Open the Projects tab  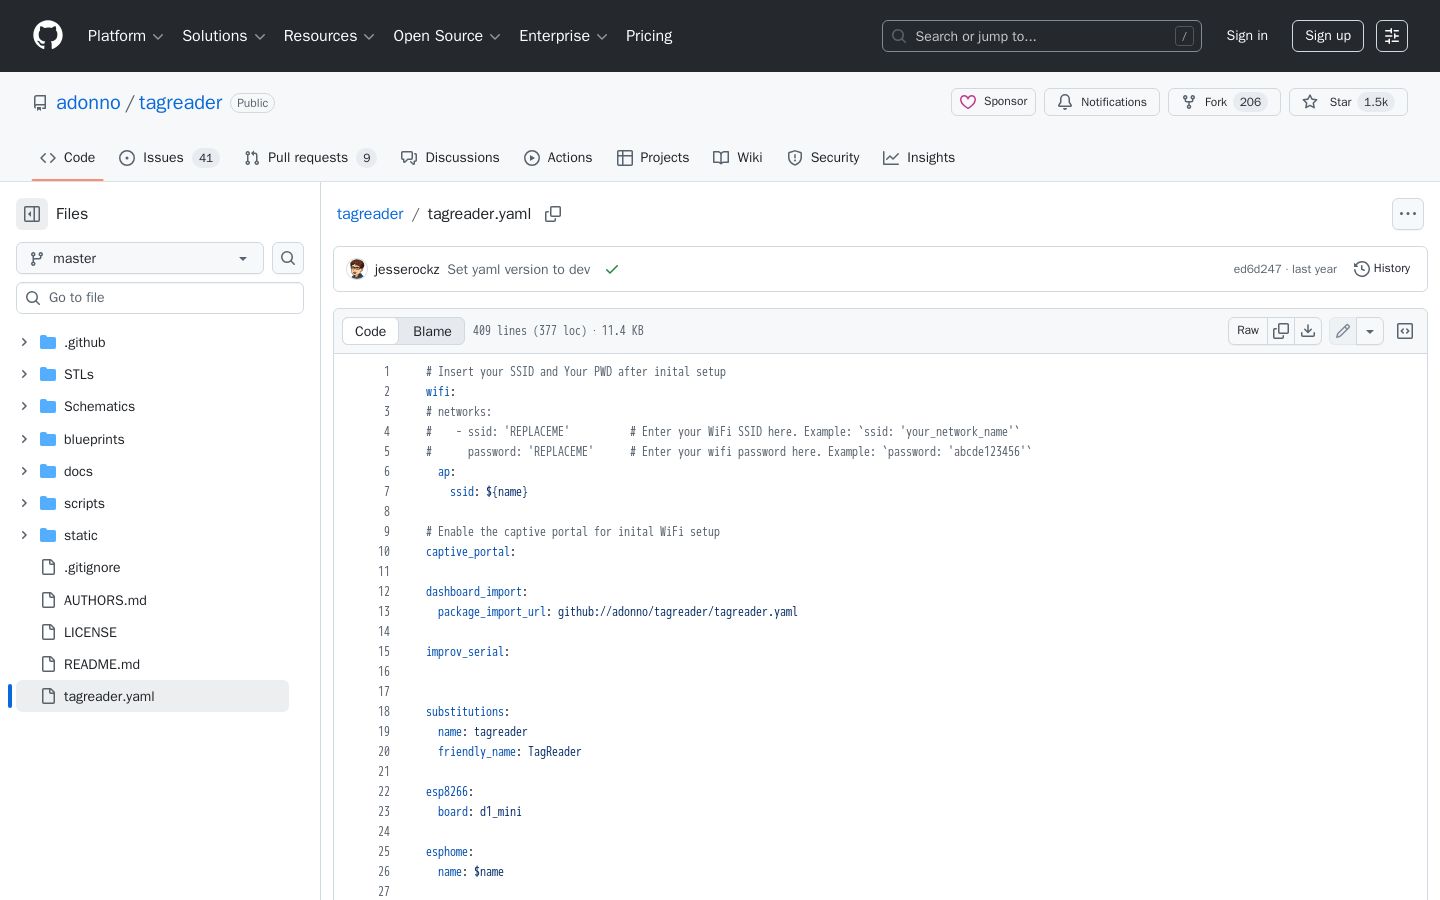click(653, 158)
